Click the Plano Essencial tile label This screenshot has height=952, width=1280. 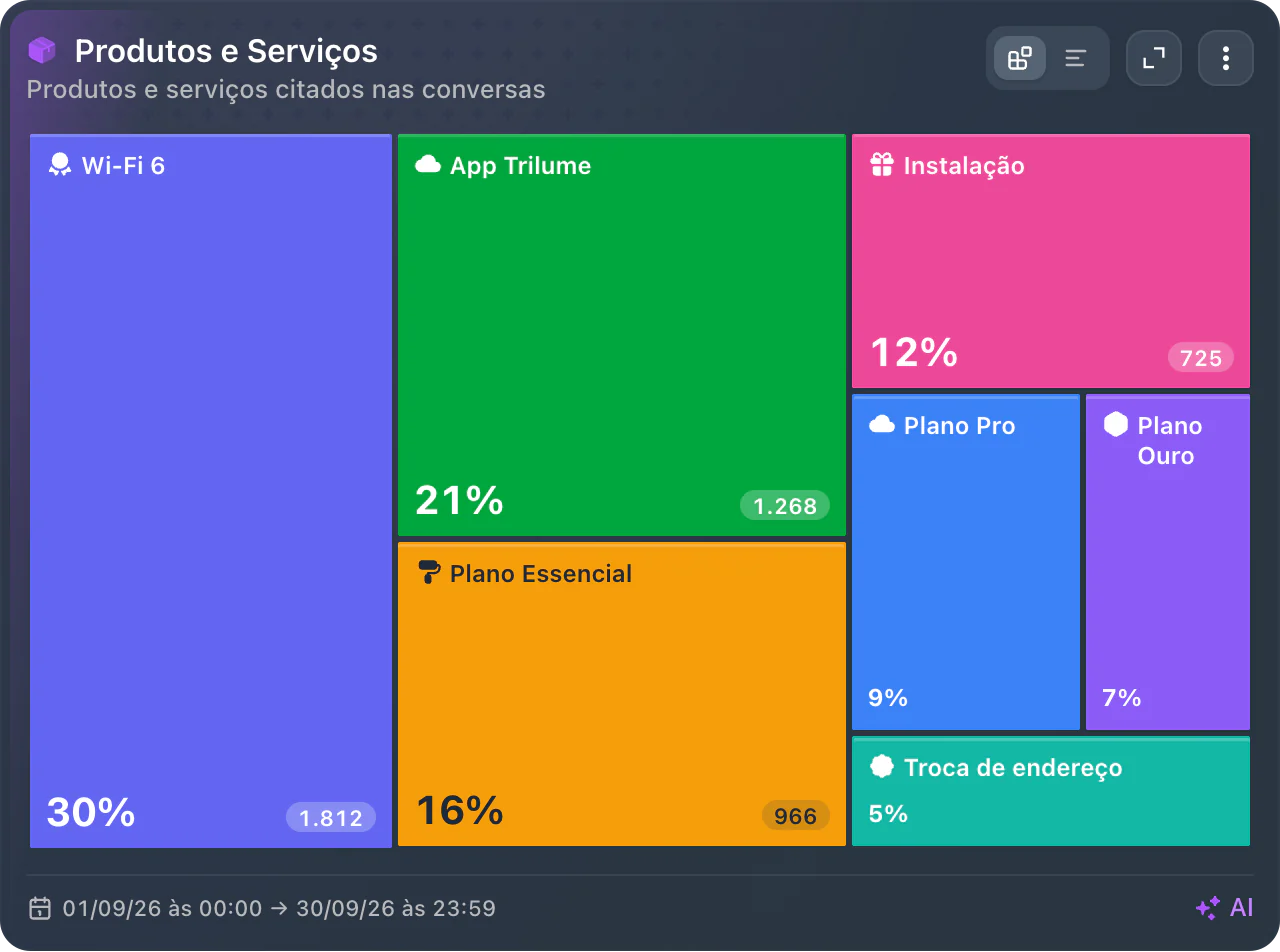pyautogui.click(x=541, y=573)
